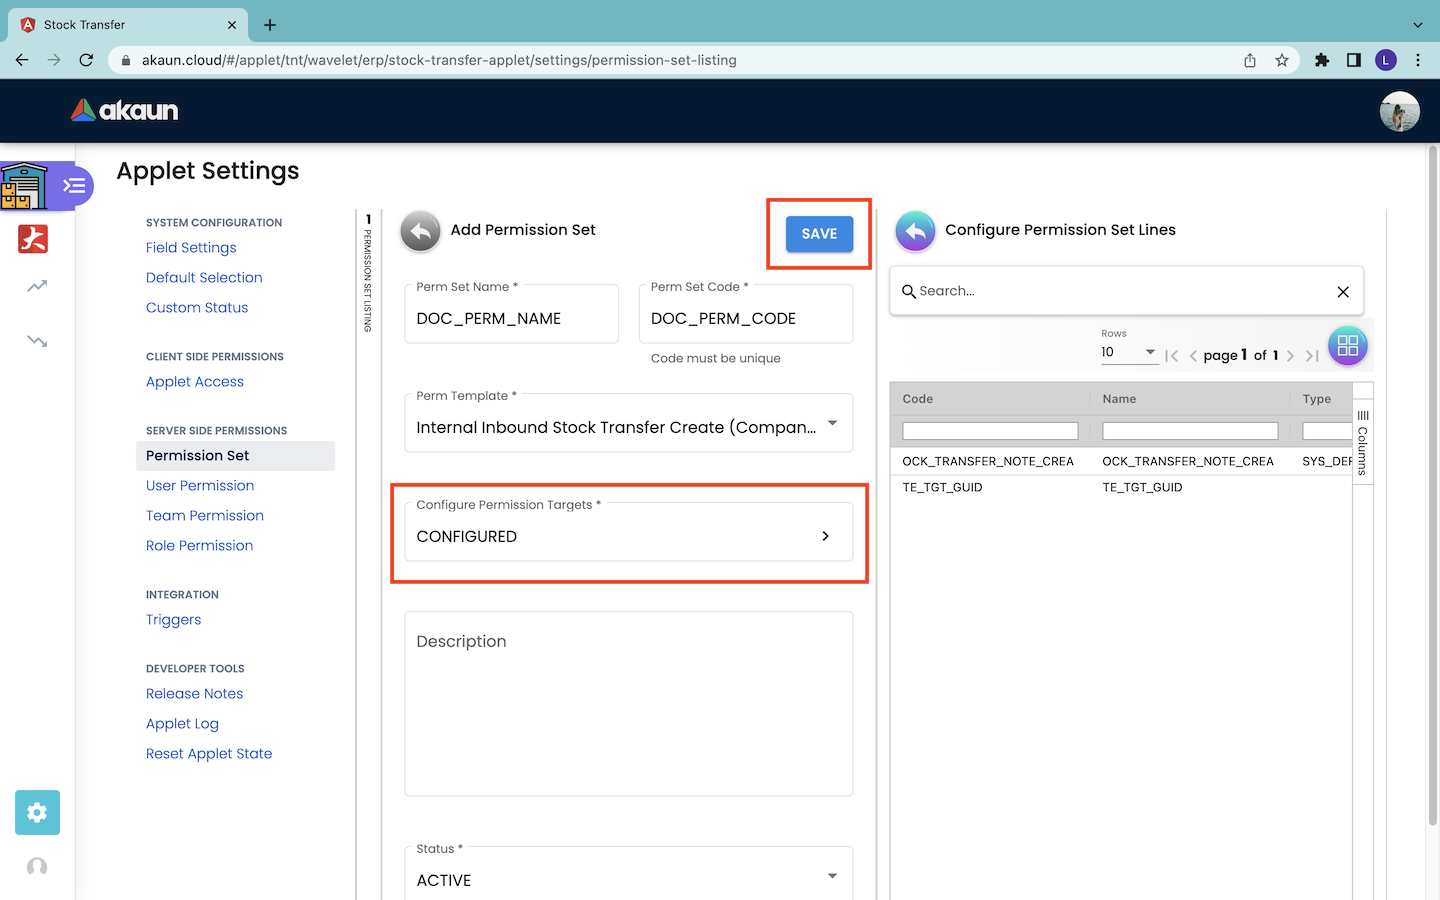Image resolution: width=1440 pixels, height=900 pixels.
Task: Select Permission Set in settings menu
Action: (198, 456)
